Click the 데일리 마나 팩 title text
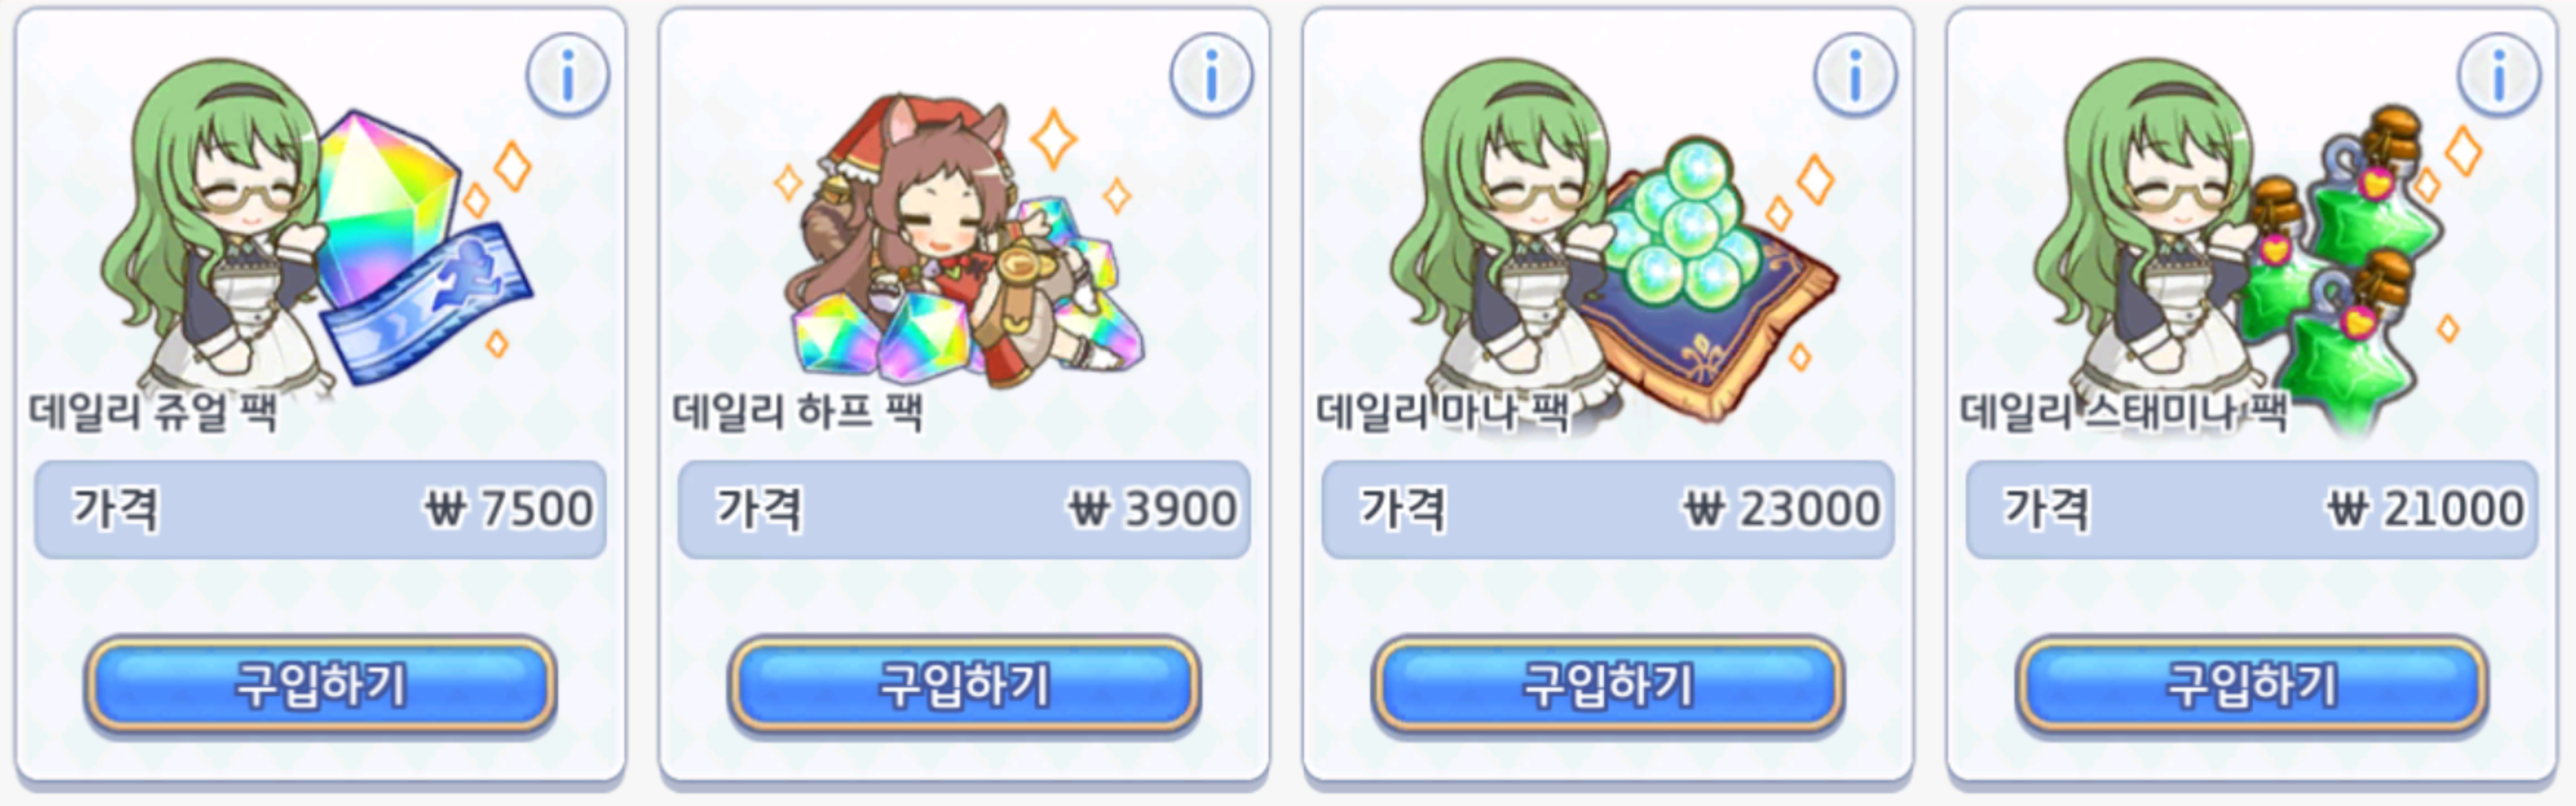This screenshot has width=2576, height=806. pyautogui.click(x=1442, y=411)
